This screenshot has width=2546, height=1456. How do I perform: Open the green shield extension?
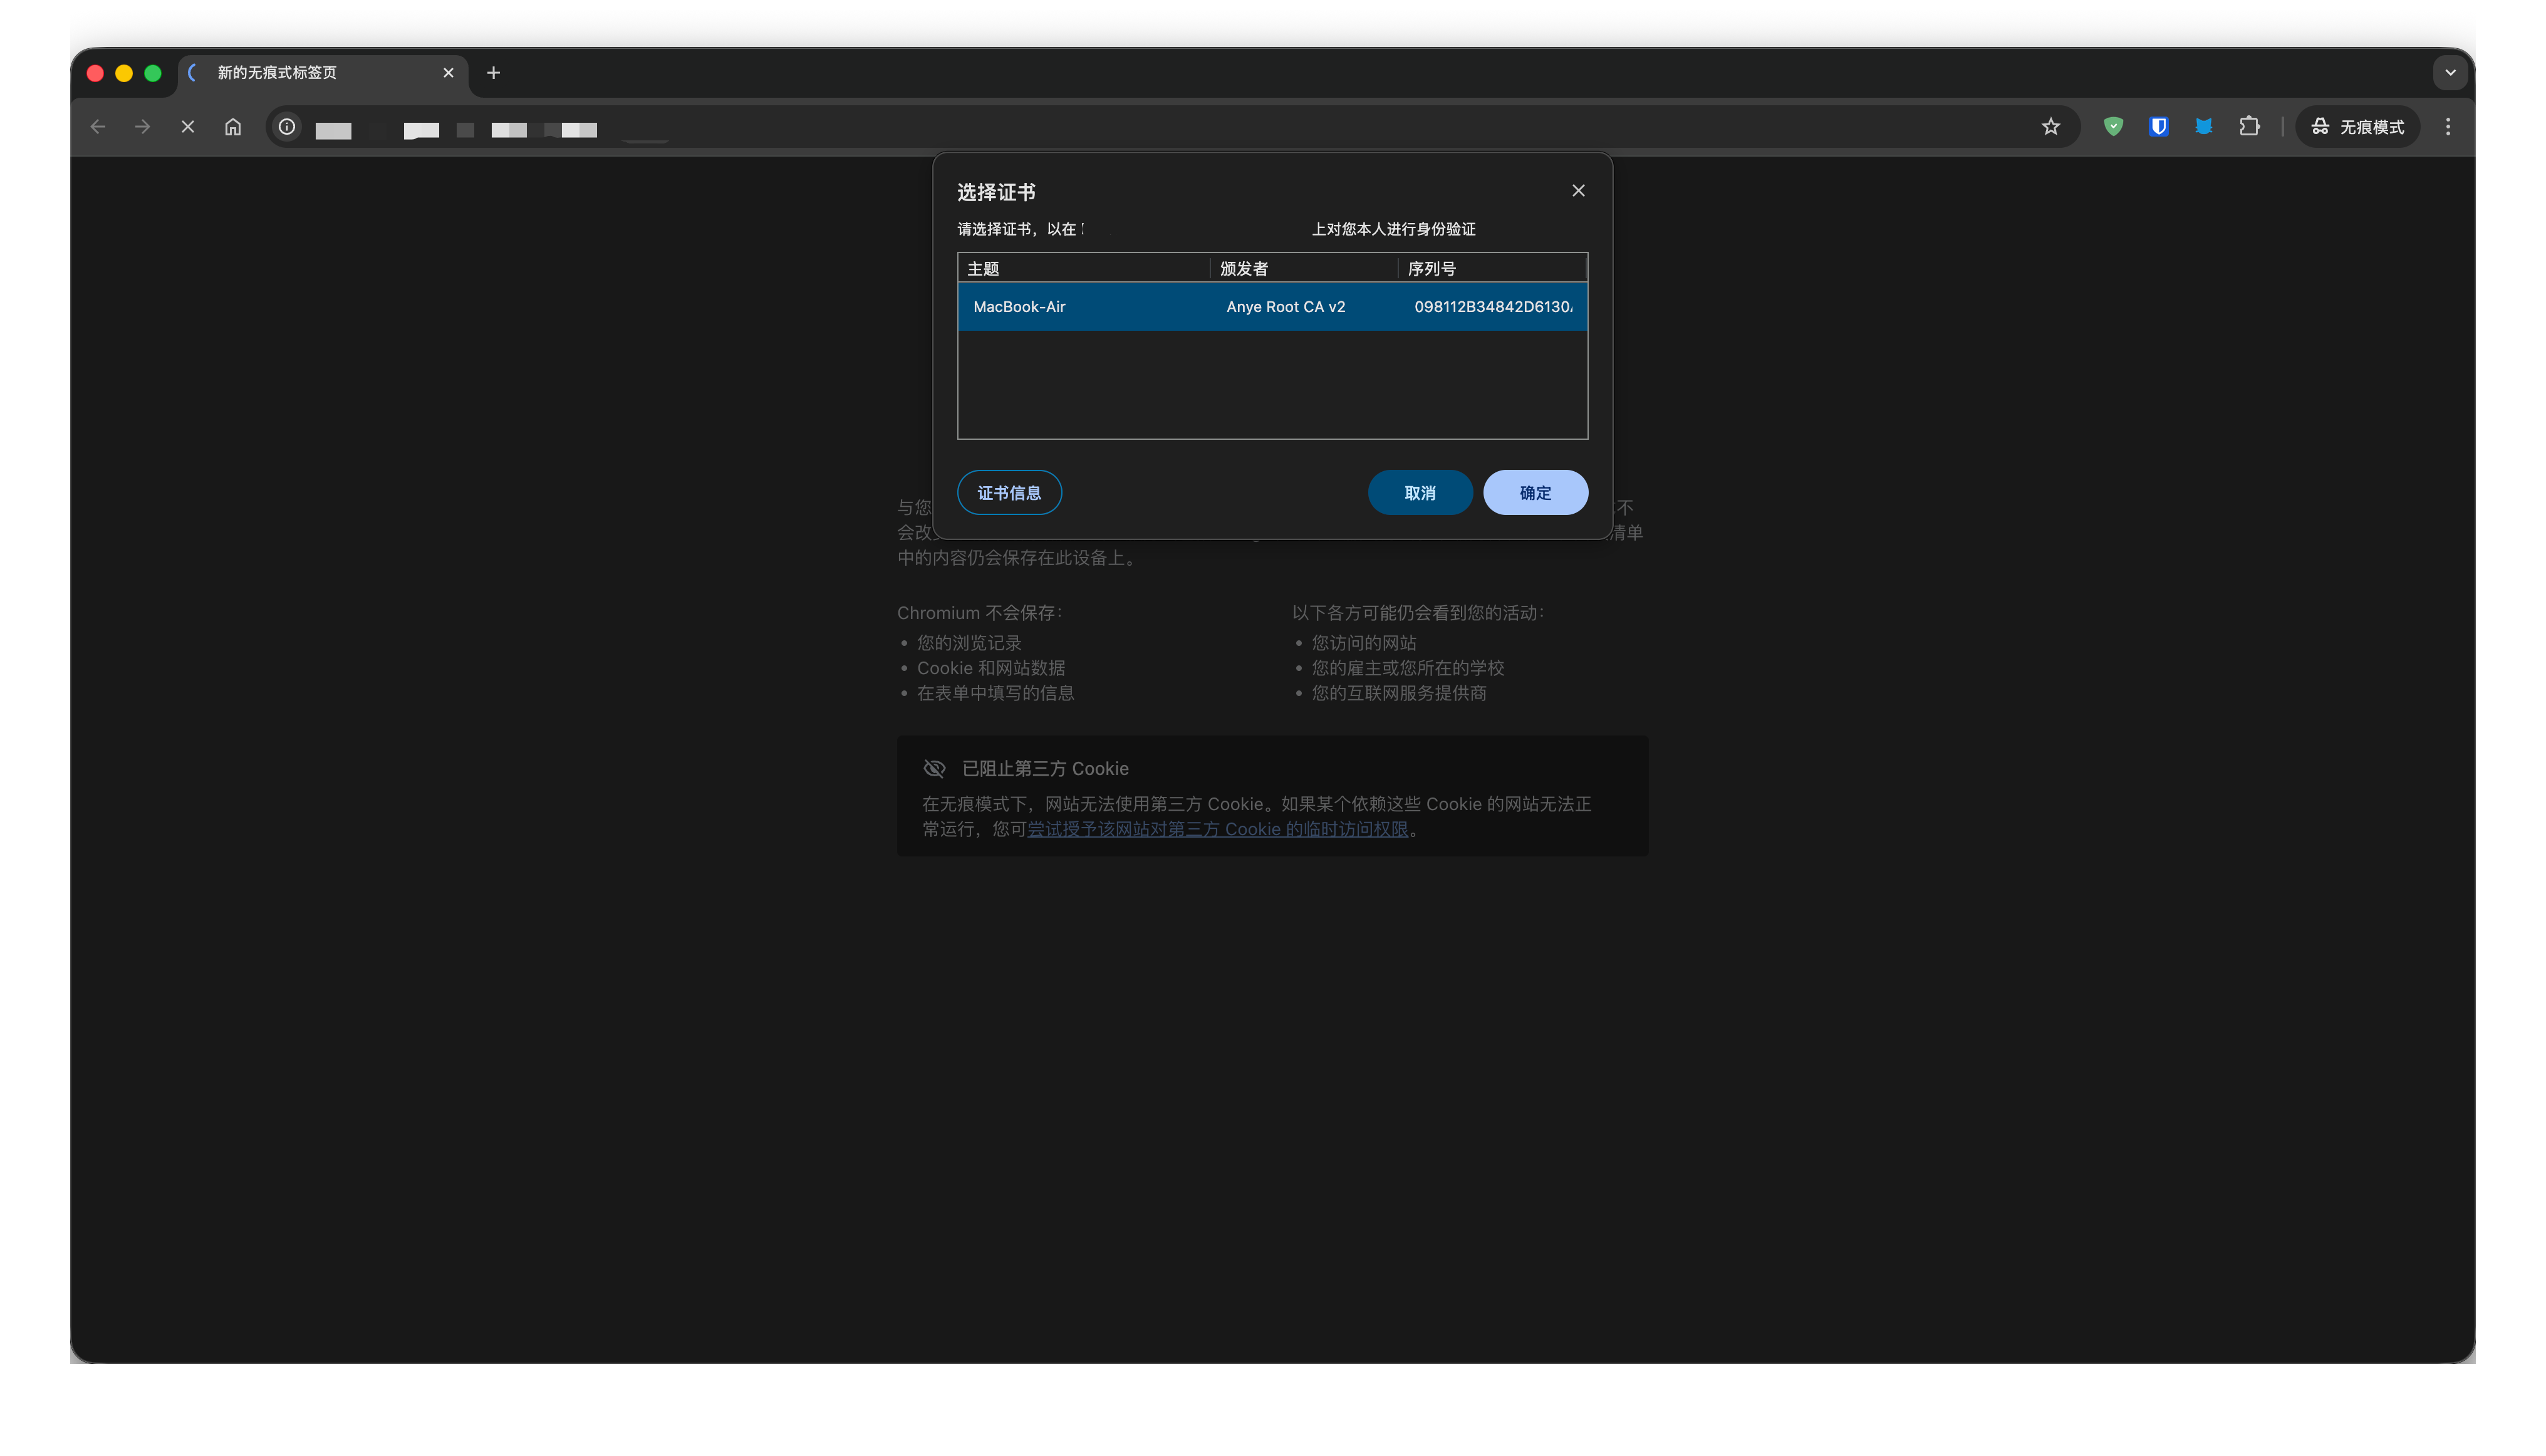coord(2113,127)
